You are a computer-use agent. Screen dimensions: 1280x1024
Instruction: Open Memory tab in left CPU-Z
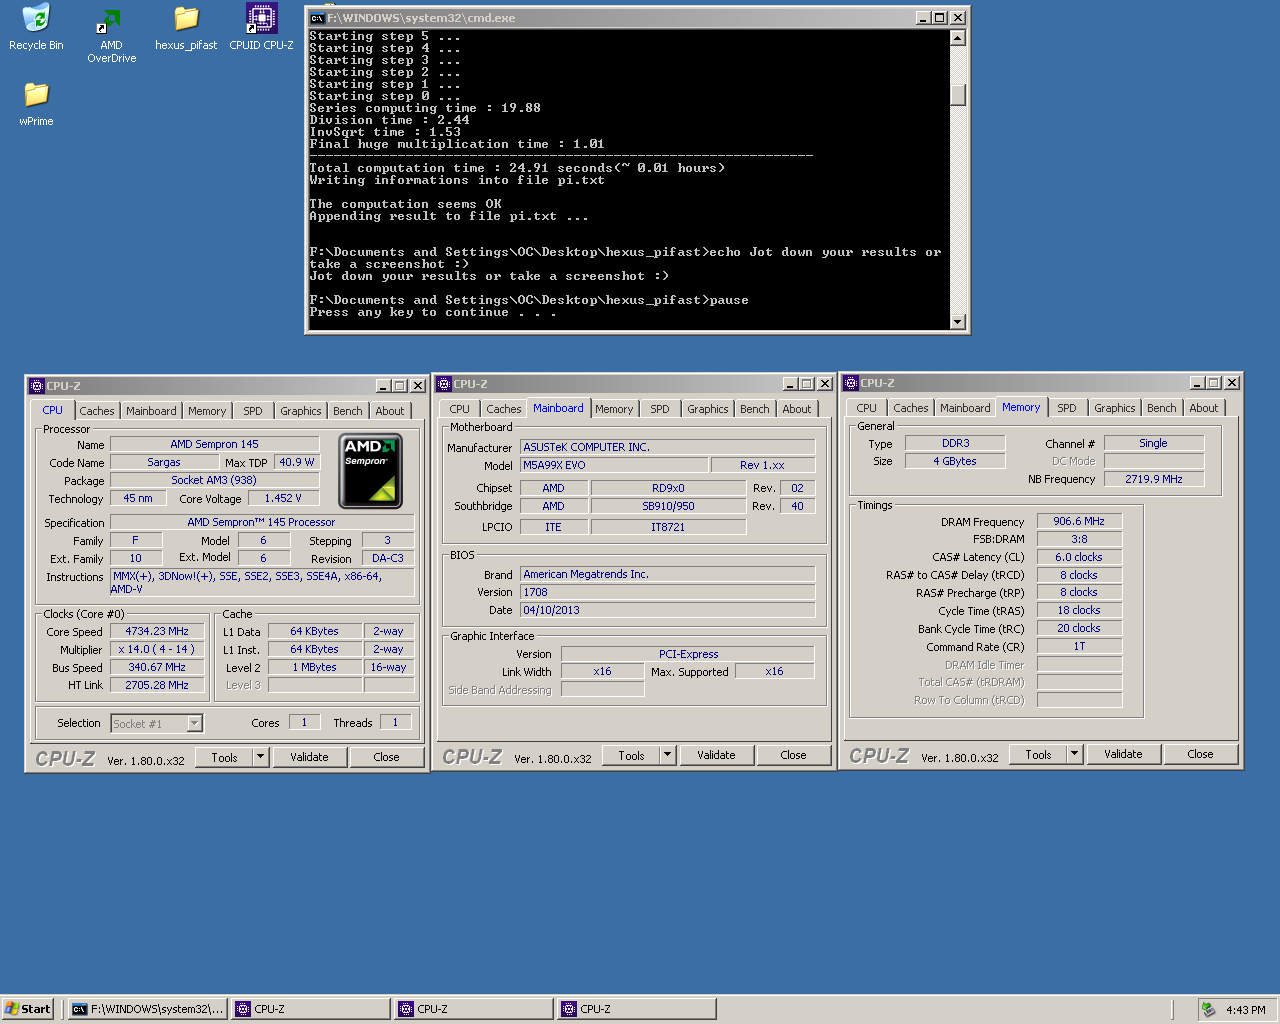click(x=207, y=411)
